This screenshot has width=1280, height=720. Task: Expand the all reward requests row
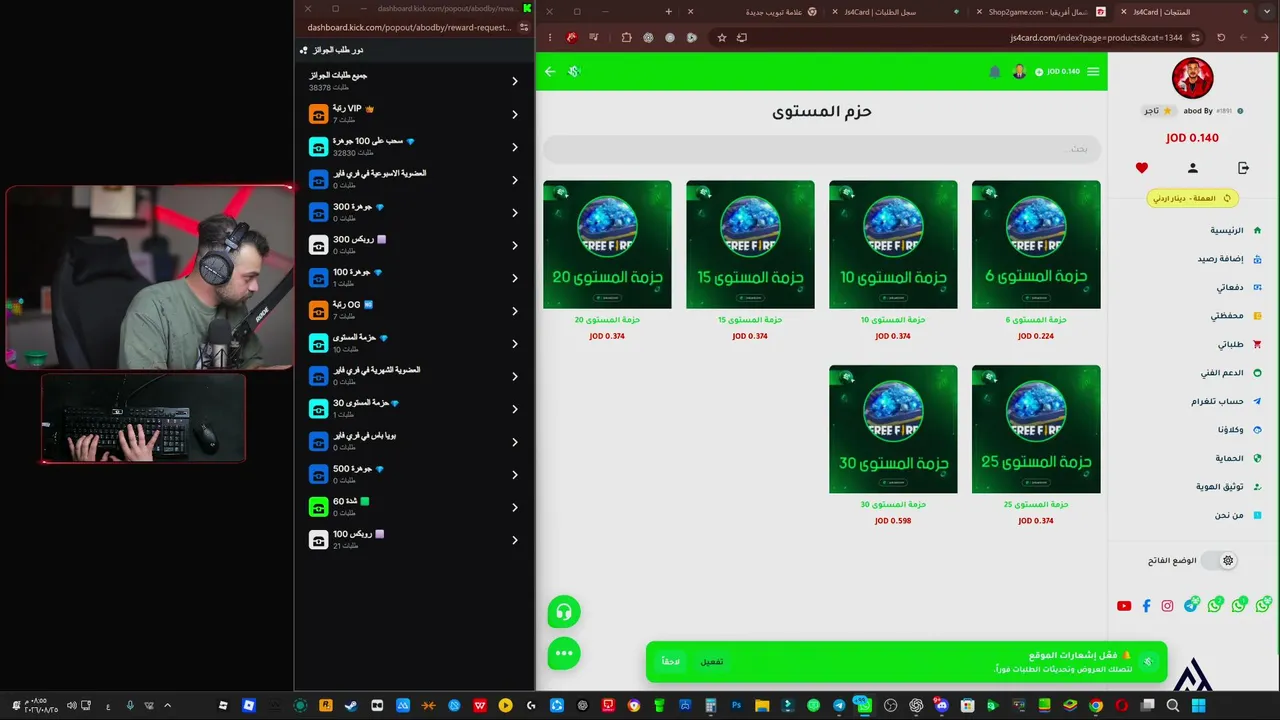(415, 81)
